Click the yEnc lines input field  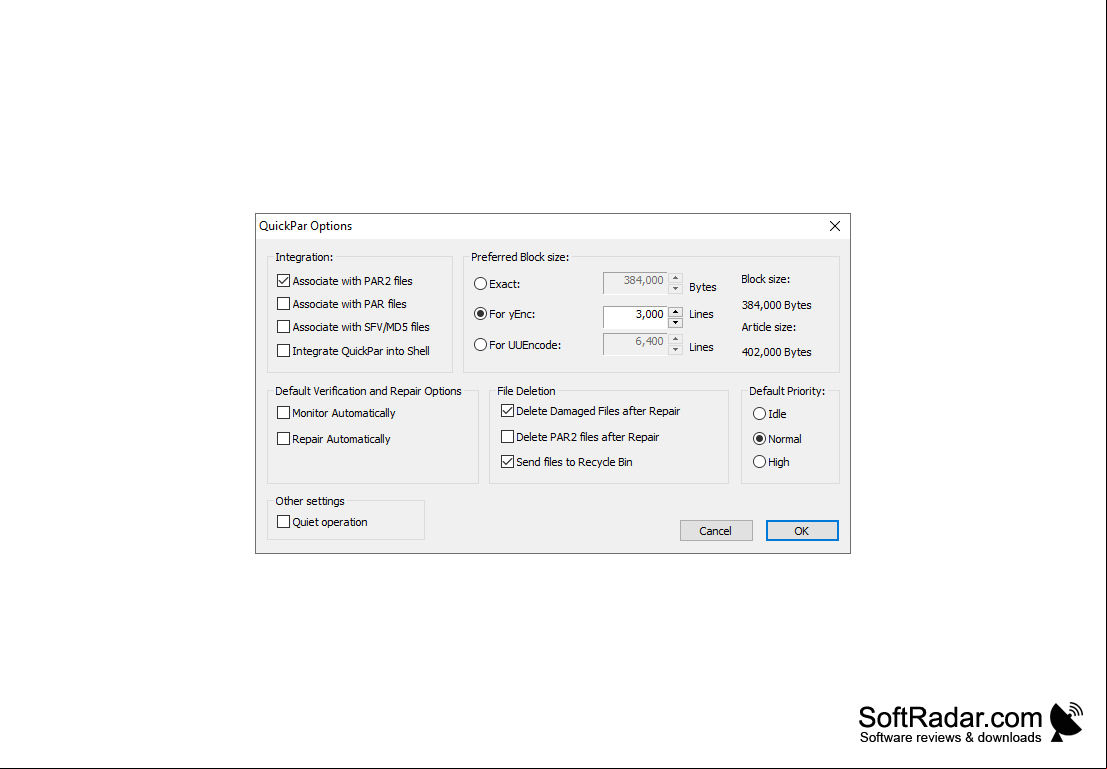click(635, 316)
